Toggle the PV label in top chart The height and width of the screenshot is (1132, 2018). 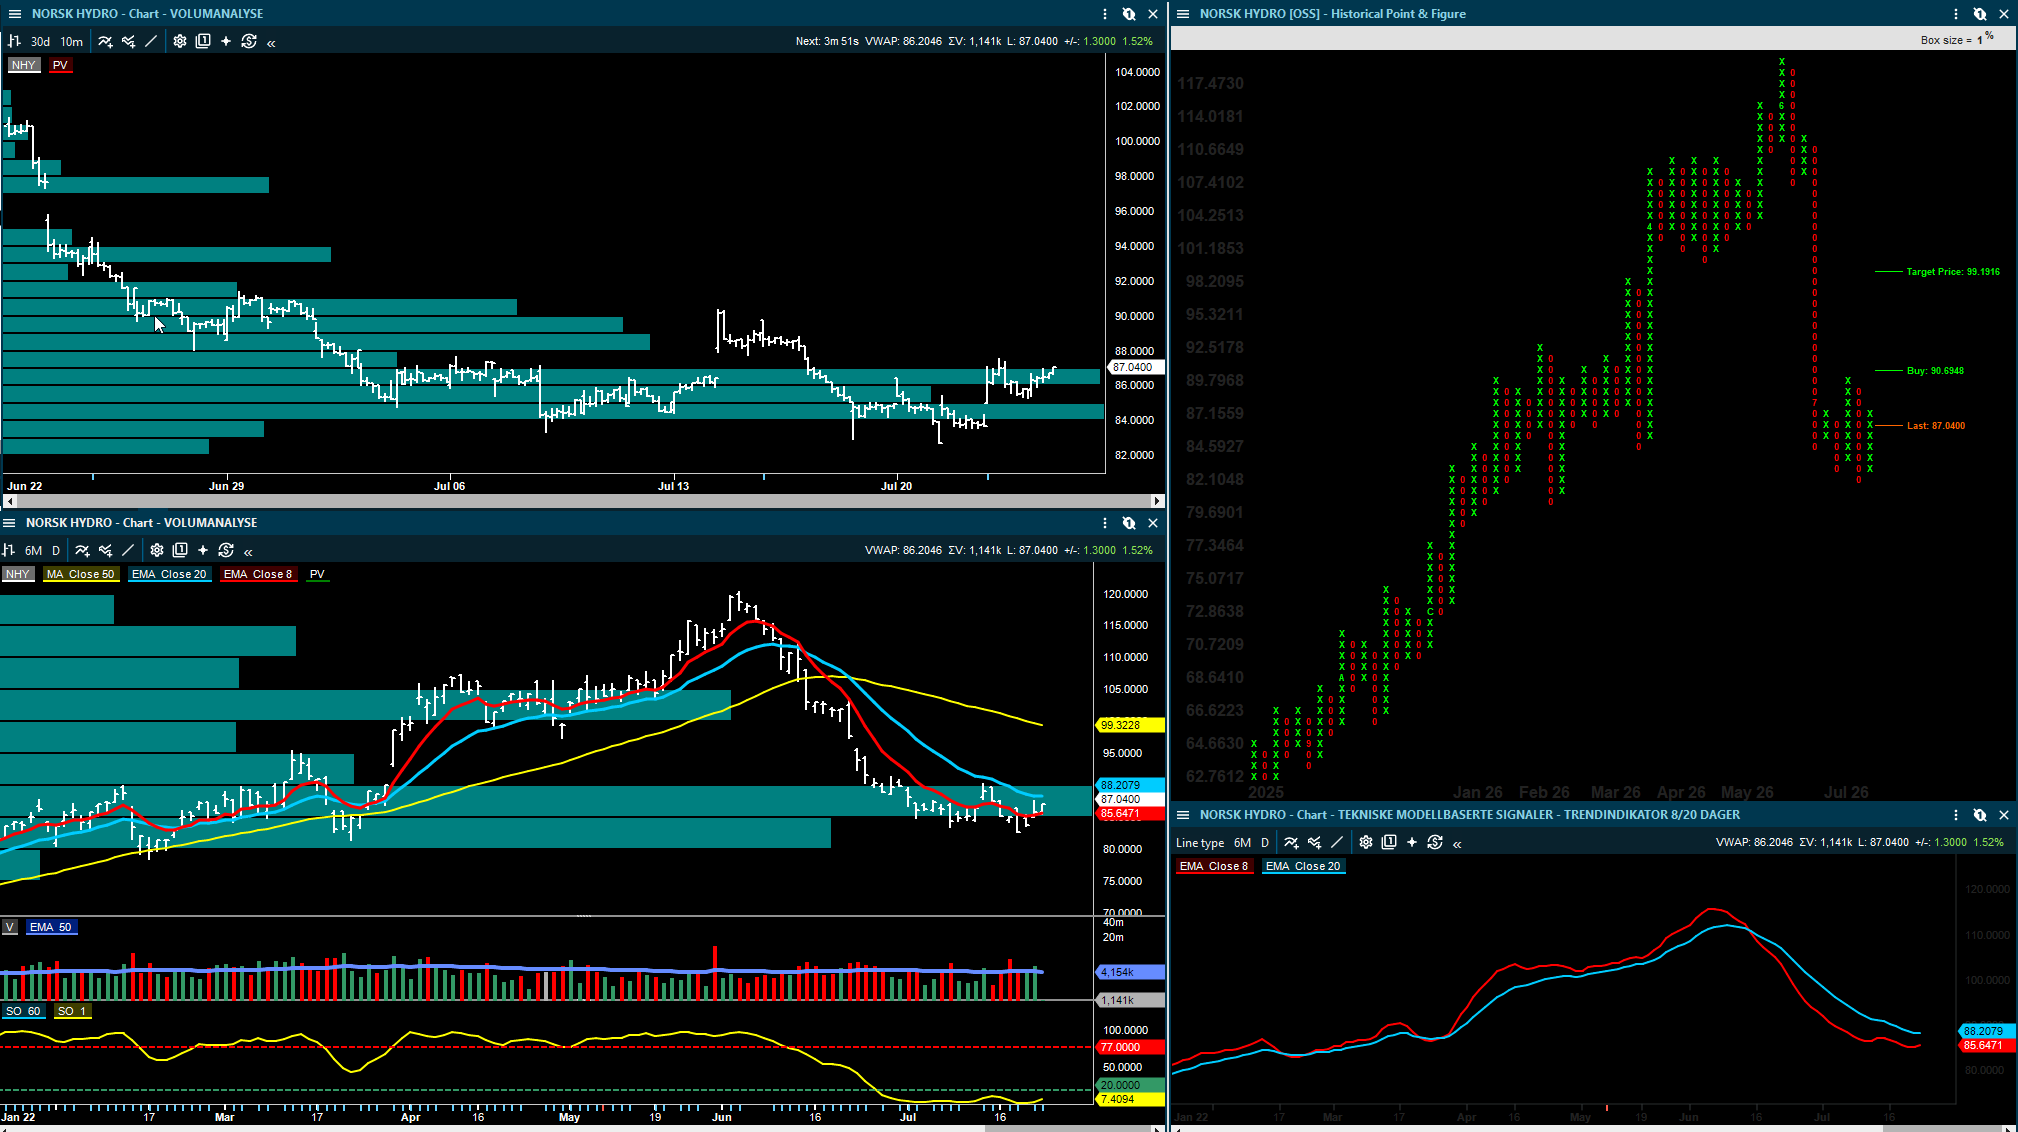pos(60,65)
